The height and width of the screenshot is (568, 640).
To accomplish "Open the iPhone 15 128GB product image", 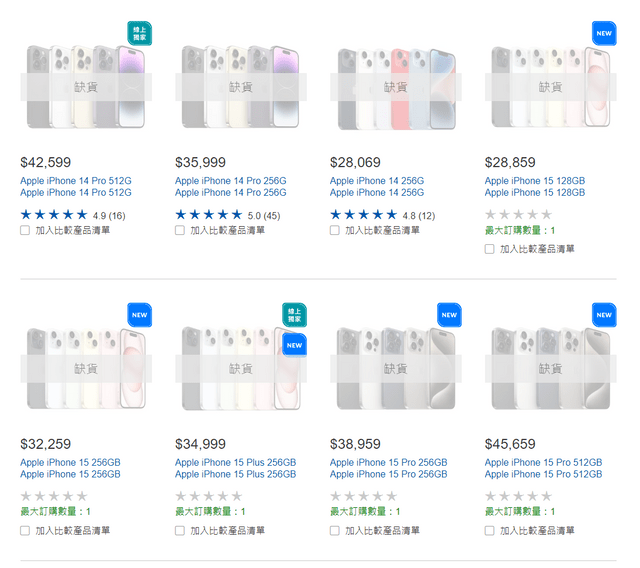I will coord(551,87).
